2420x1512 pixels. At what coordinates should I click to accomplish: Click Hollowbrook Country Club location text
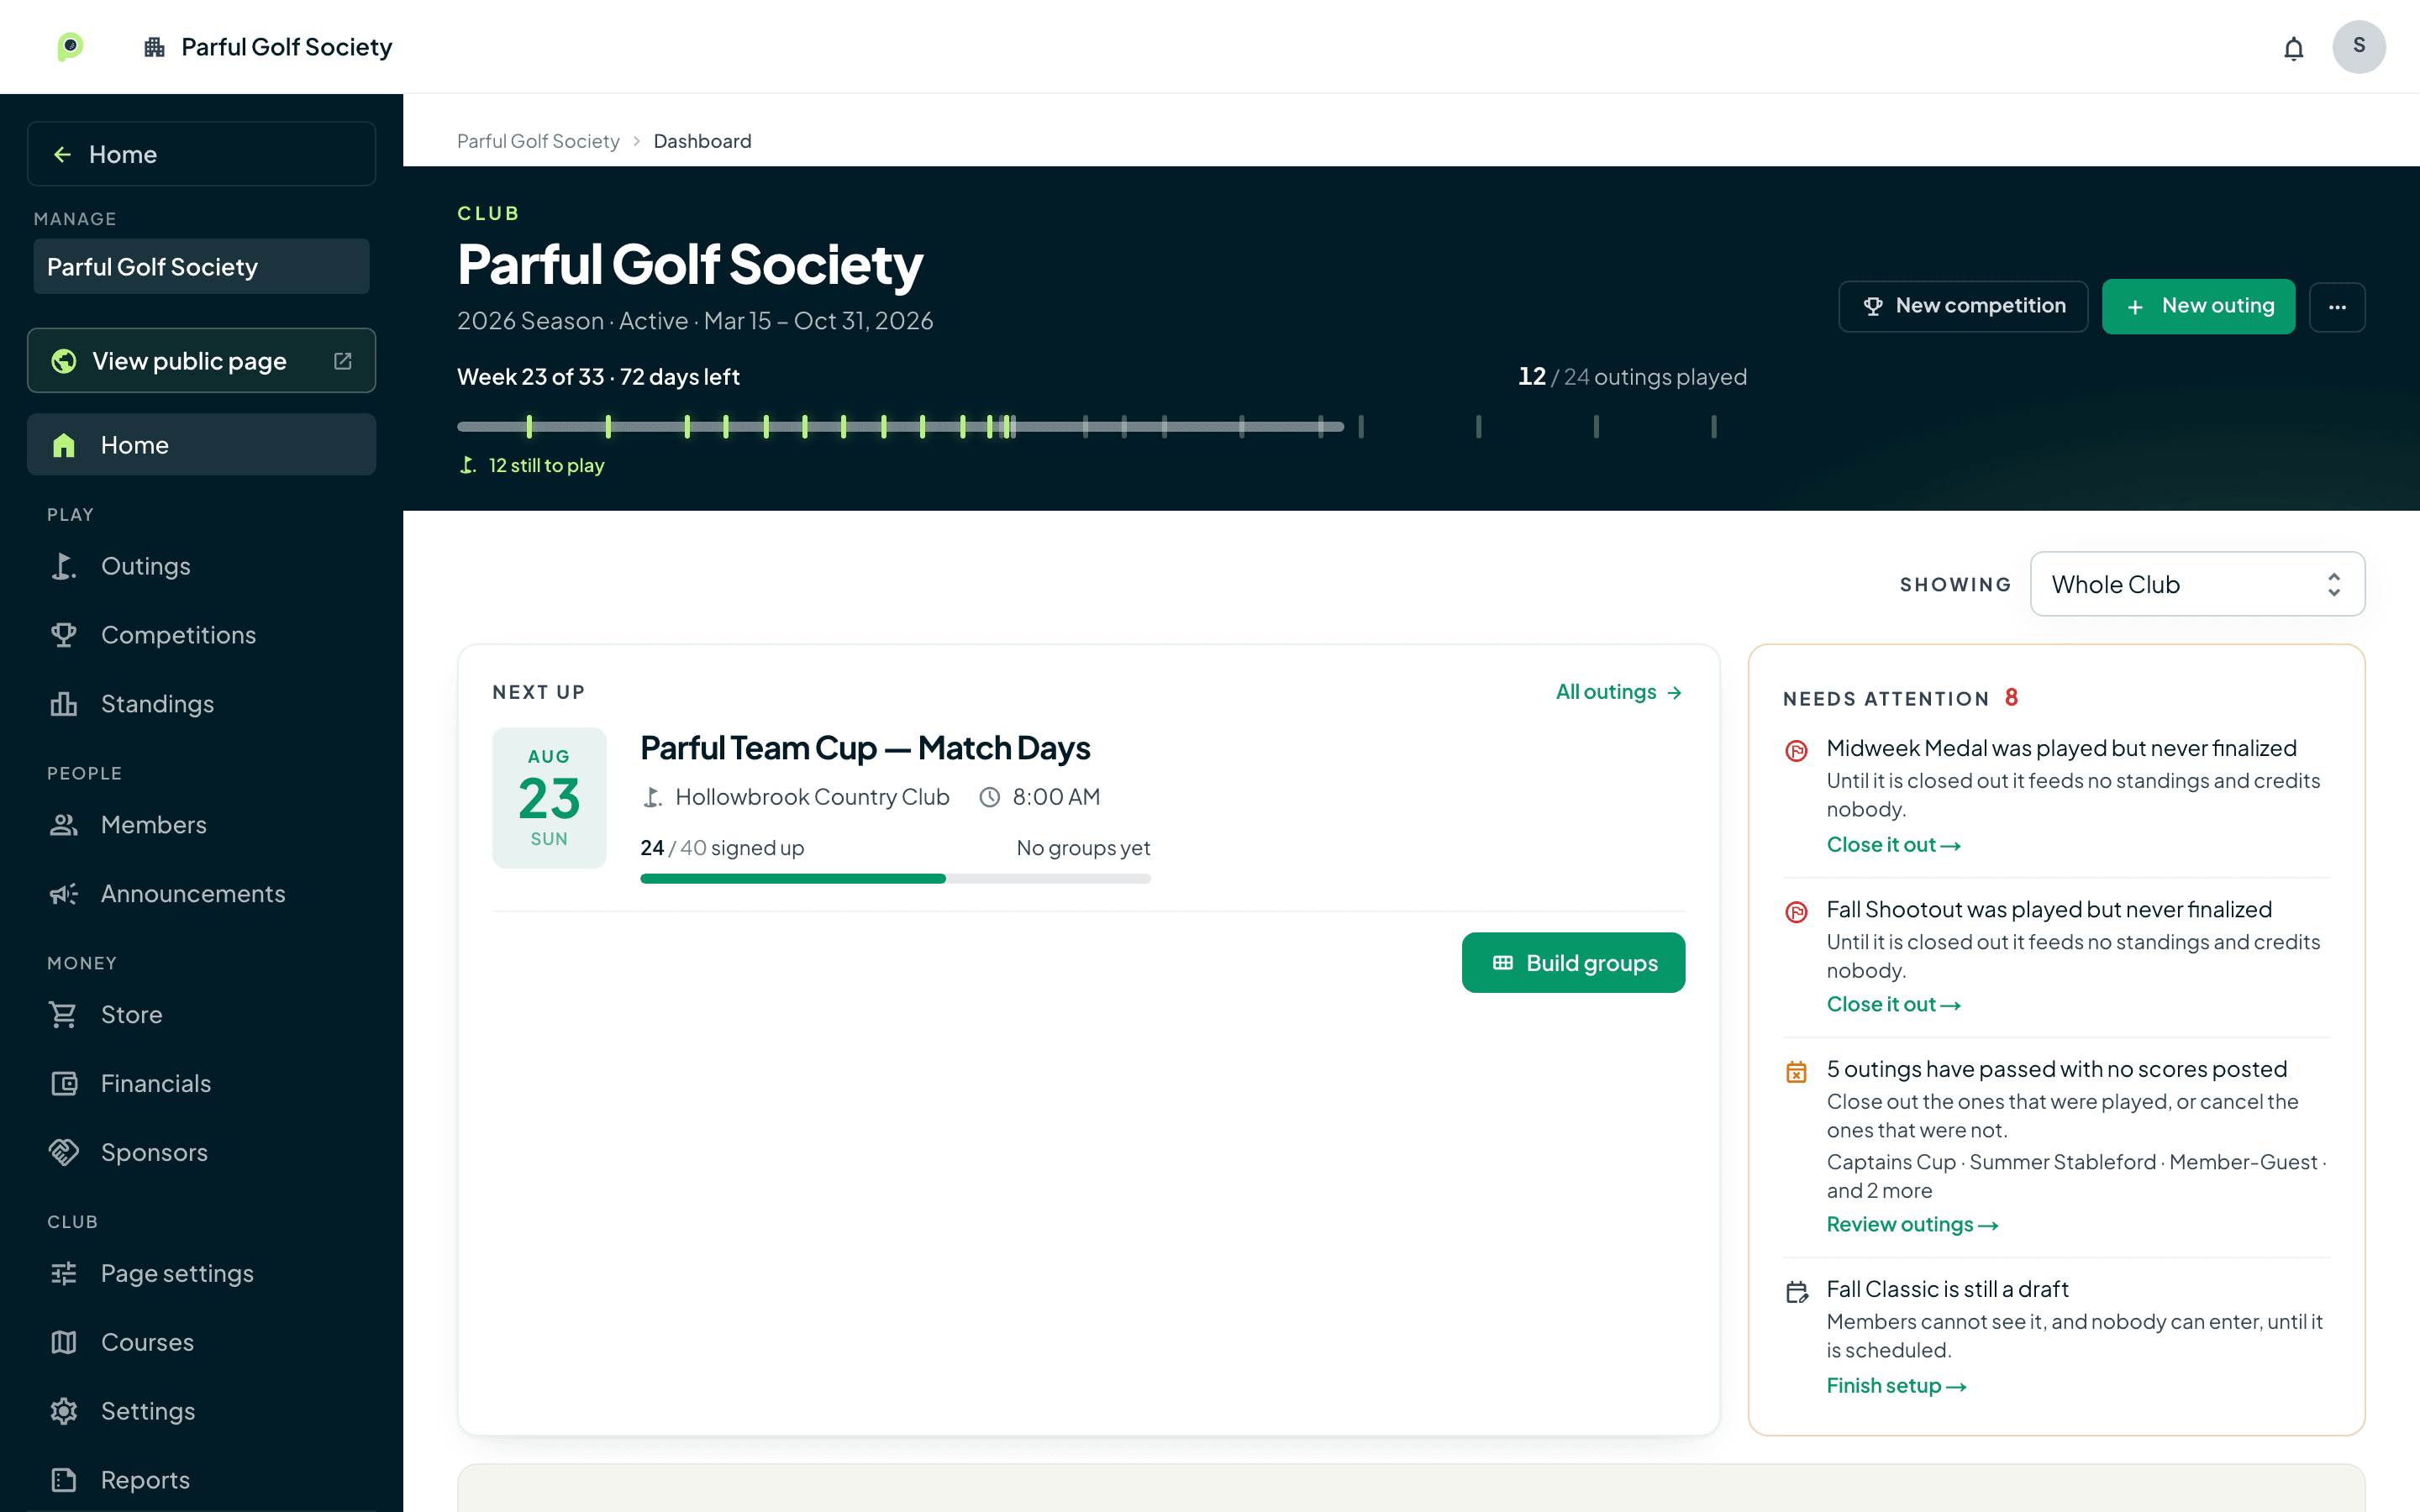coord(812,797)
